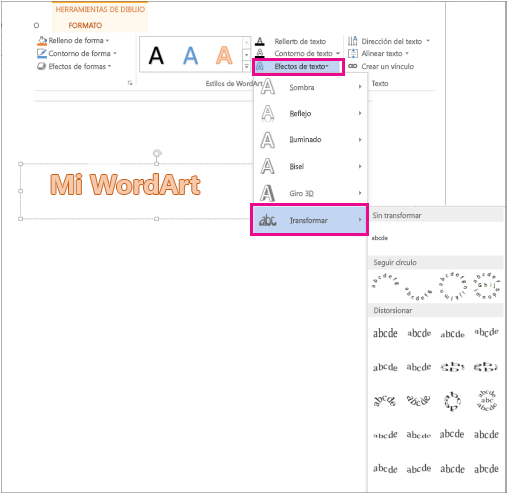Open the Contorno de texto dropdown arrow
The image size is (507, 493).
pyautogui.click(x=338, y=53)
